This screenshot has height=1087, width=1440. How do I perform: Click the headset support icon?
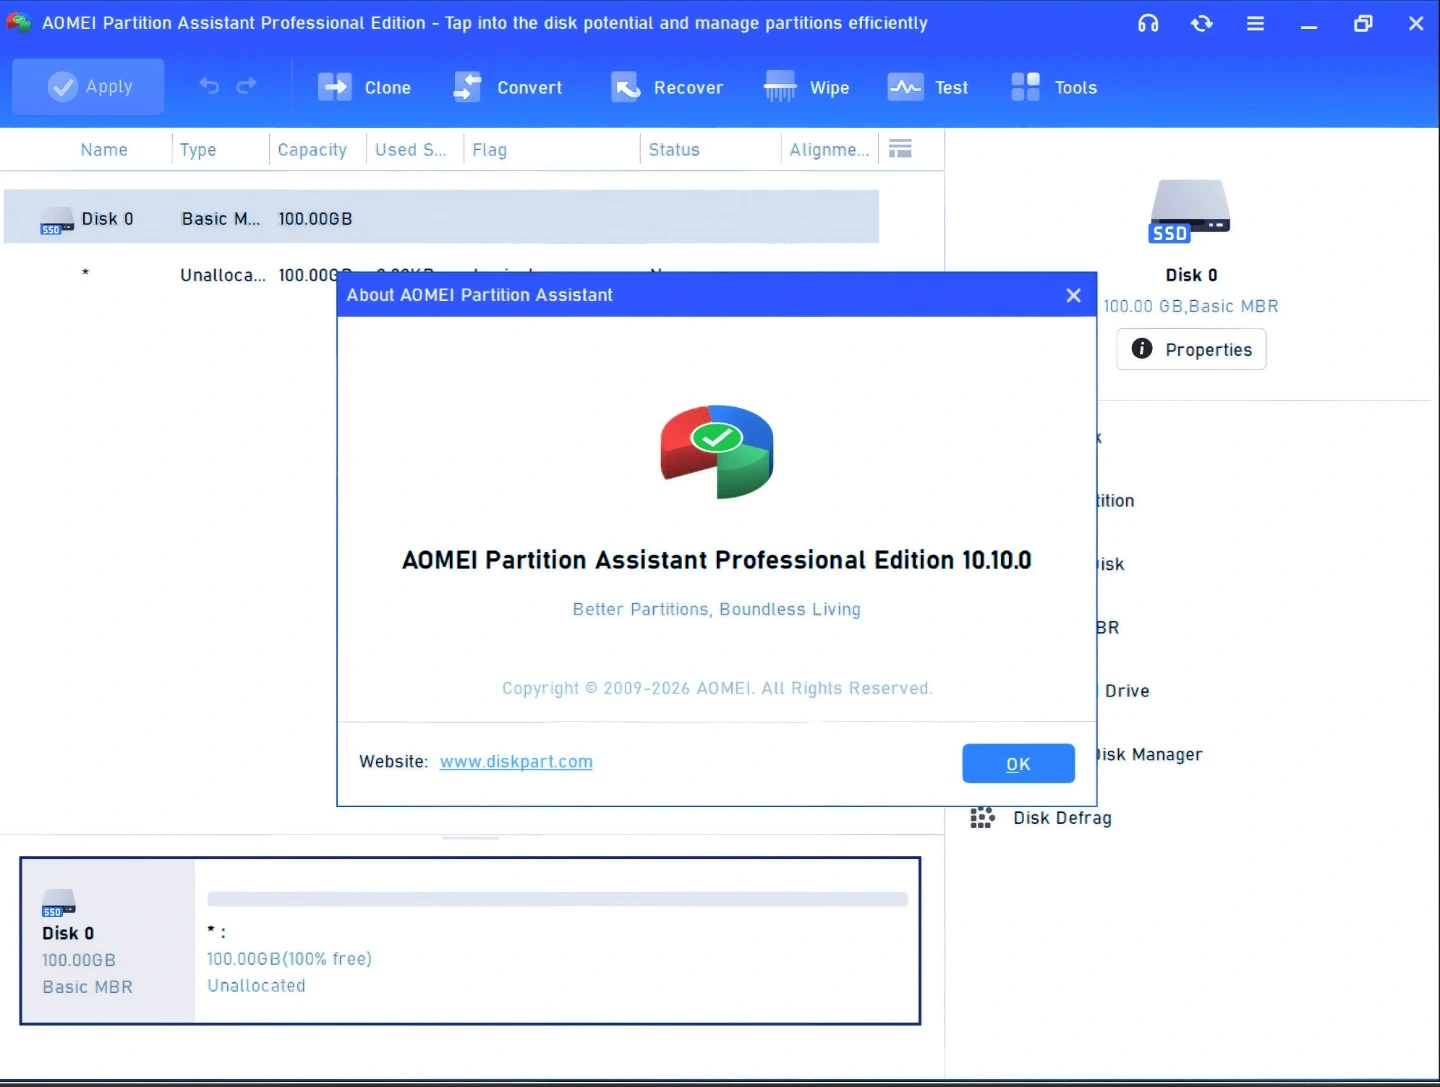(1148, 23)
